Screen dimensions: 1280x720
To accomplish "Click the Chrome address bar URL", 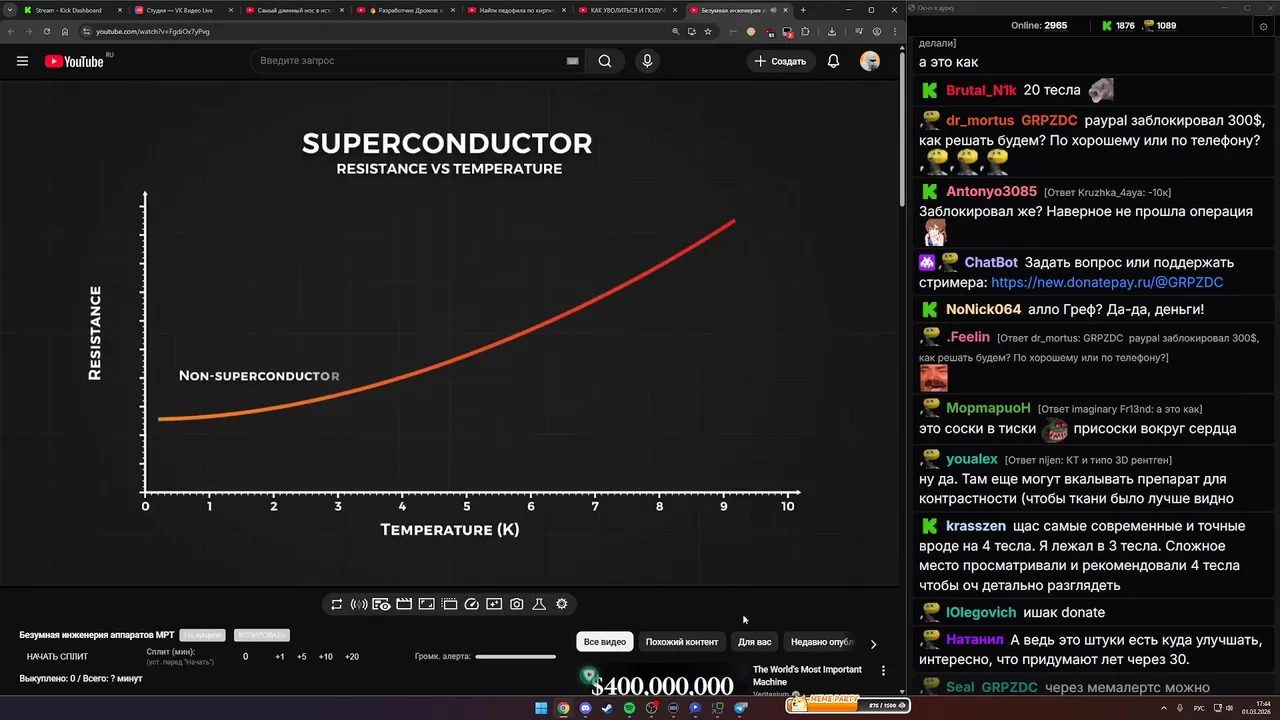I will click(153, 31).
